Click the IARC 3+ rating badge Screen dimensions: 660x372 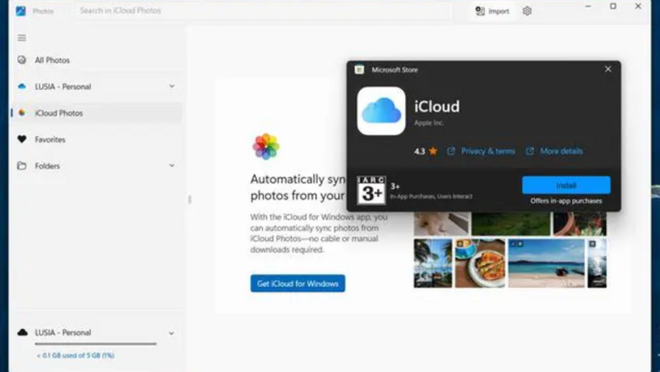point(371,190)
